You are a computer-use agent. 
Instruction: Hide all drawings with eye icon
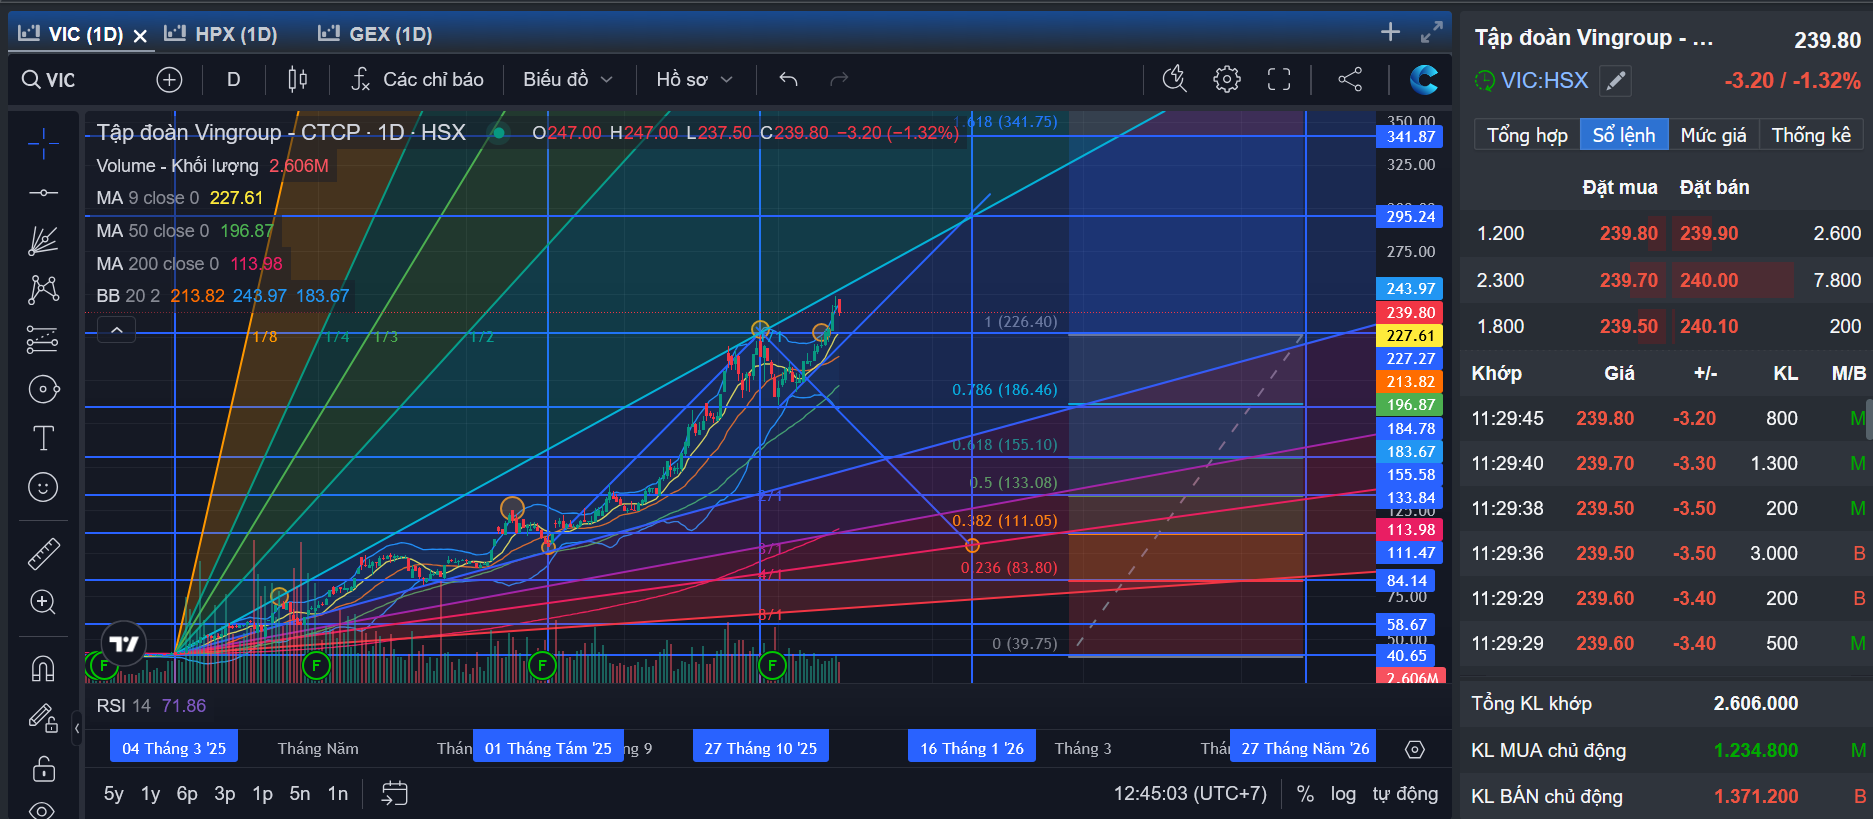coord(43,809)
